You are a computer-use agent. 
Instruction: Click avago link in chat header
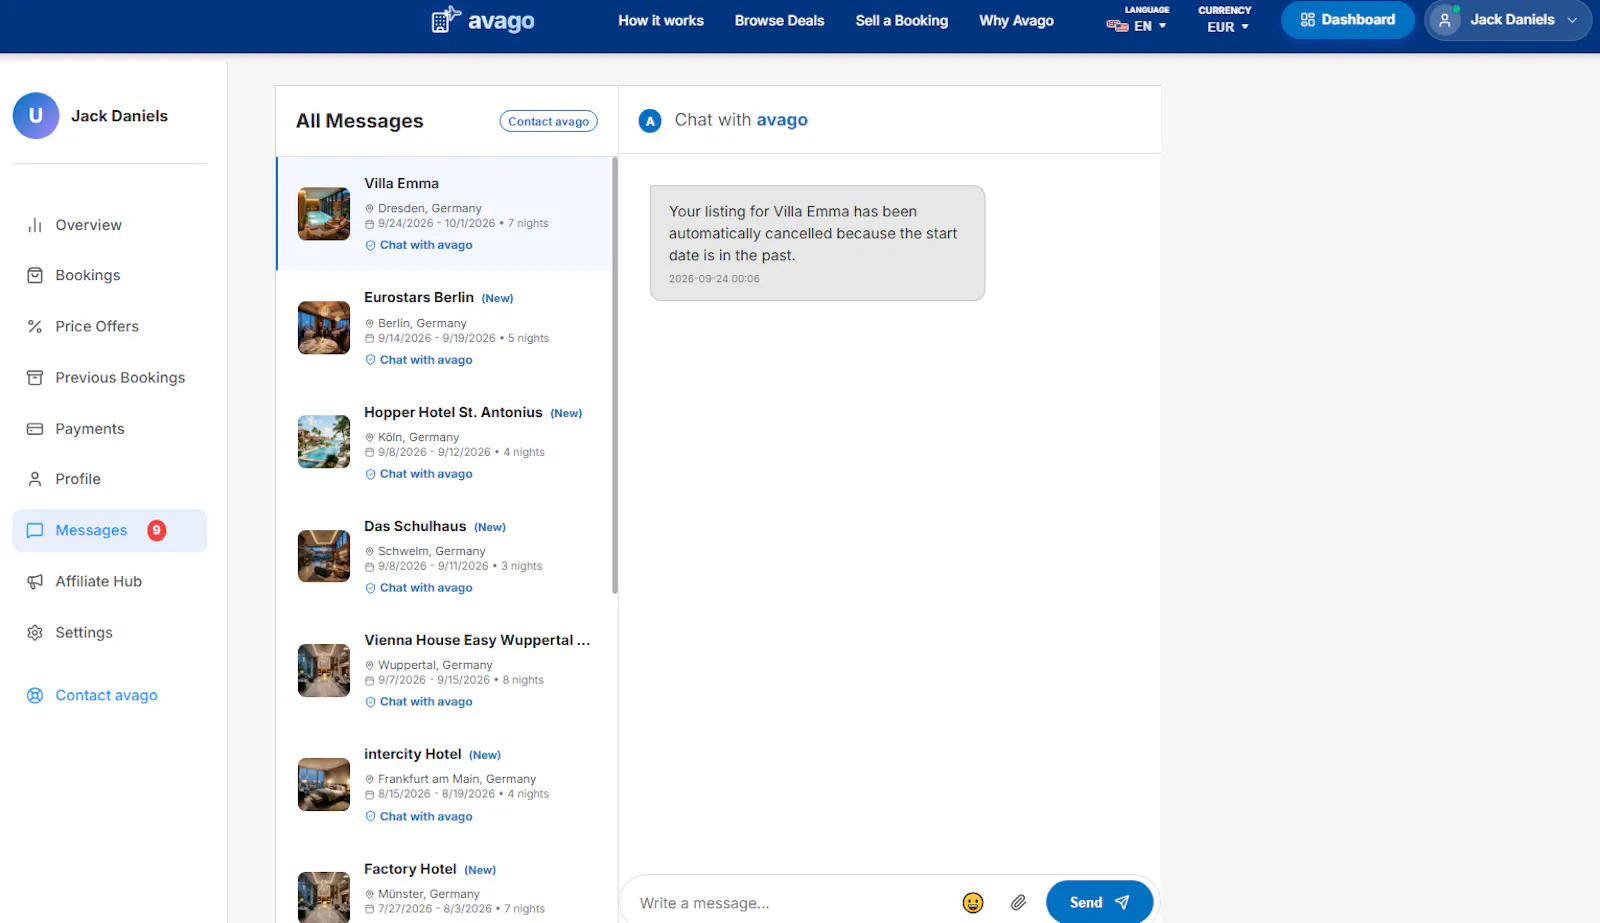coord(782,120)
